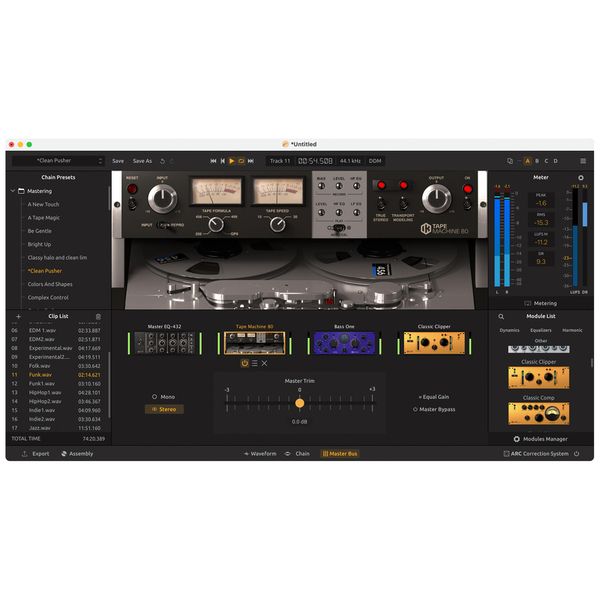Select snapshot D
The image size is (600, 600).
pos(555,161)
